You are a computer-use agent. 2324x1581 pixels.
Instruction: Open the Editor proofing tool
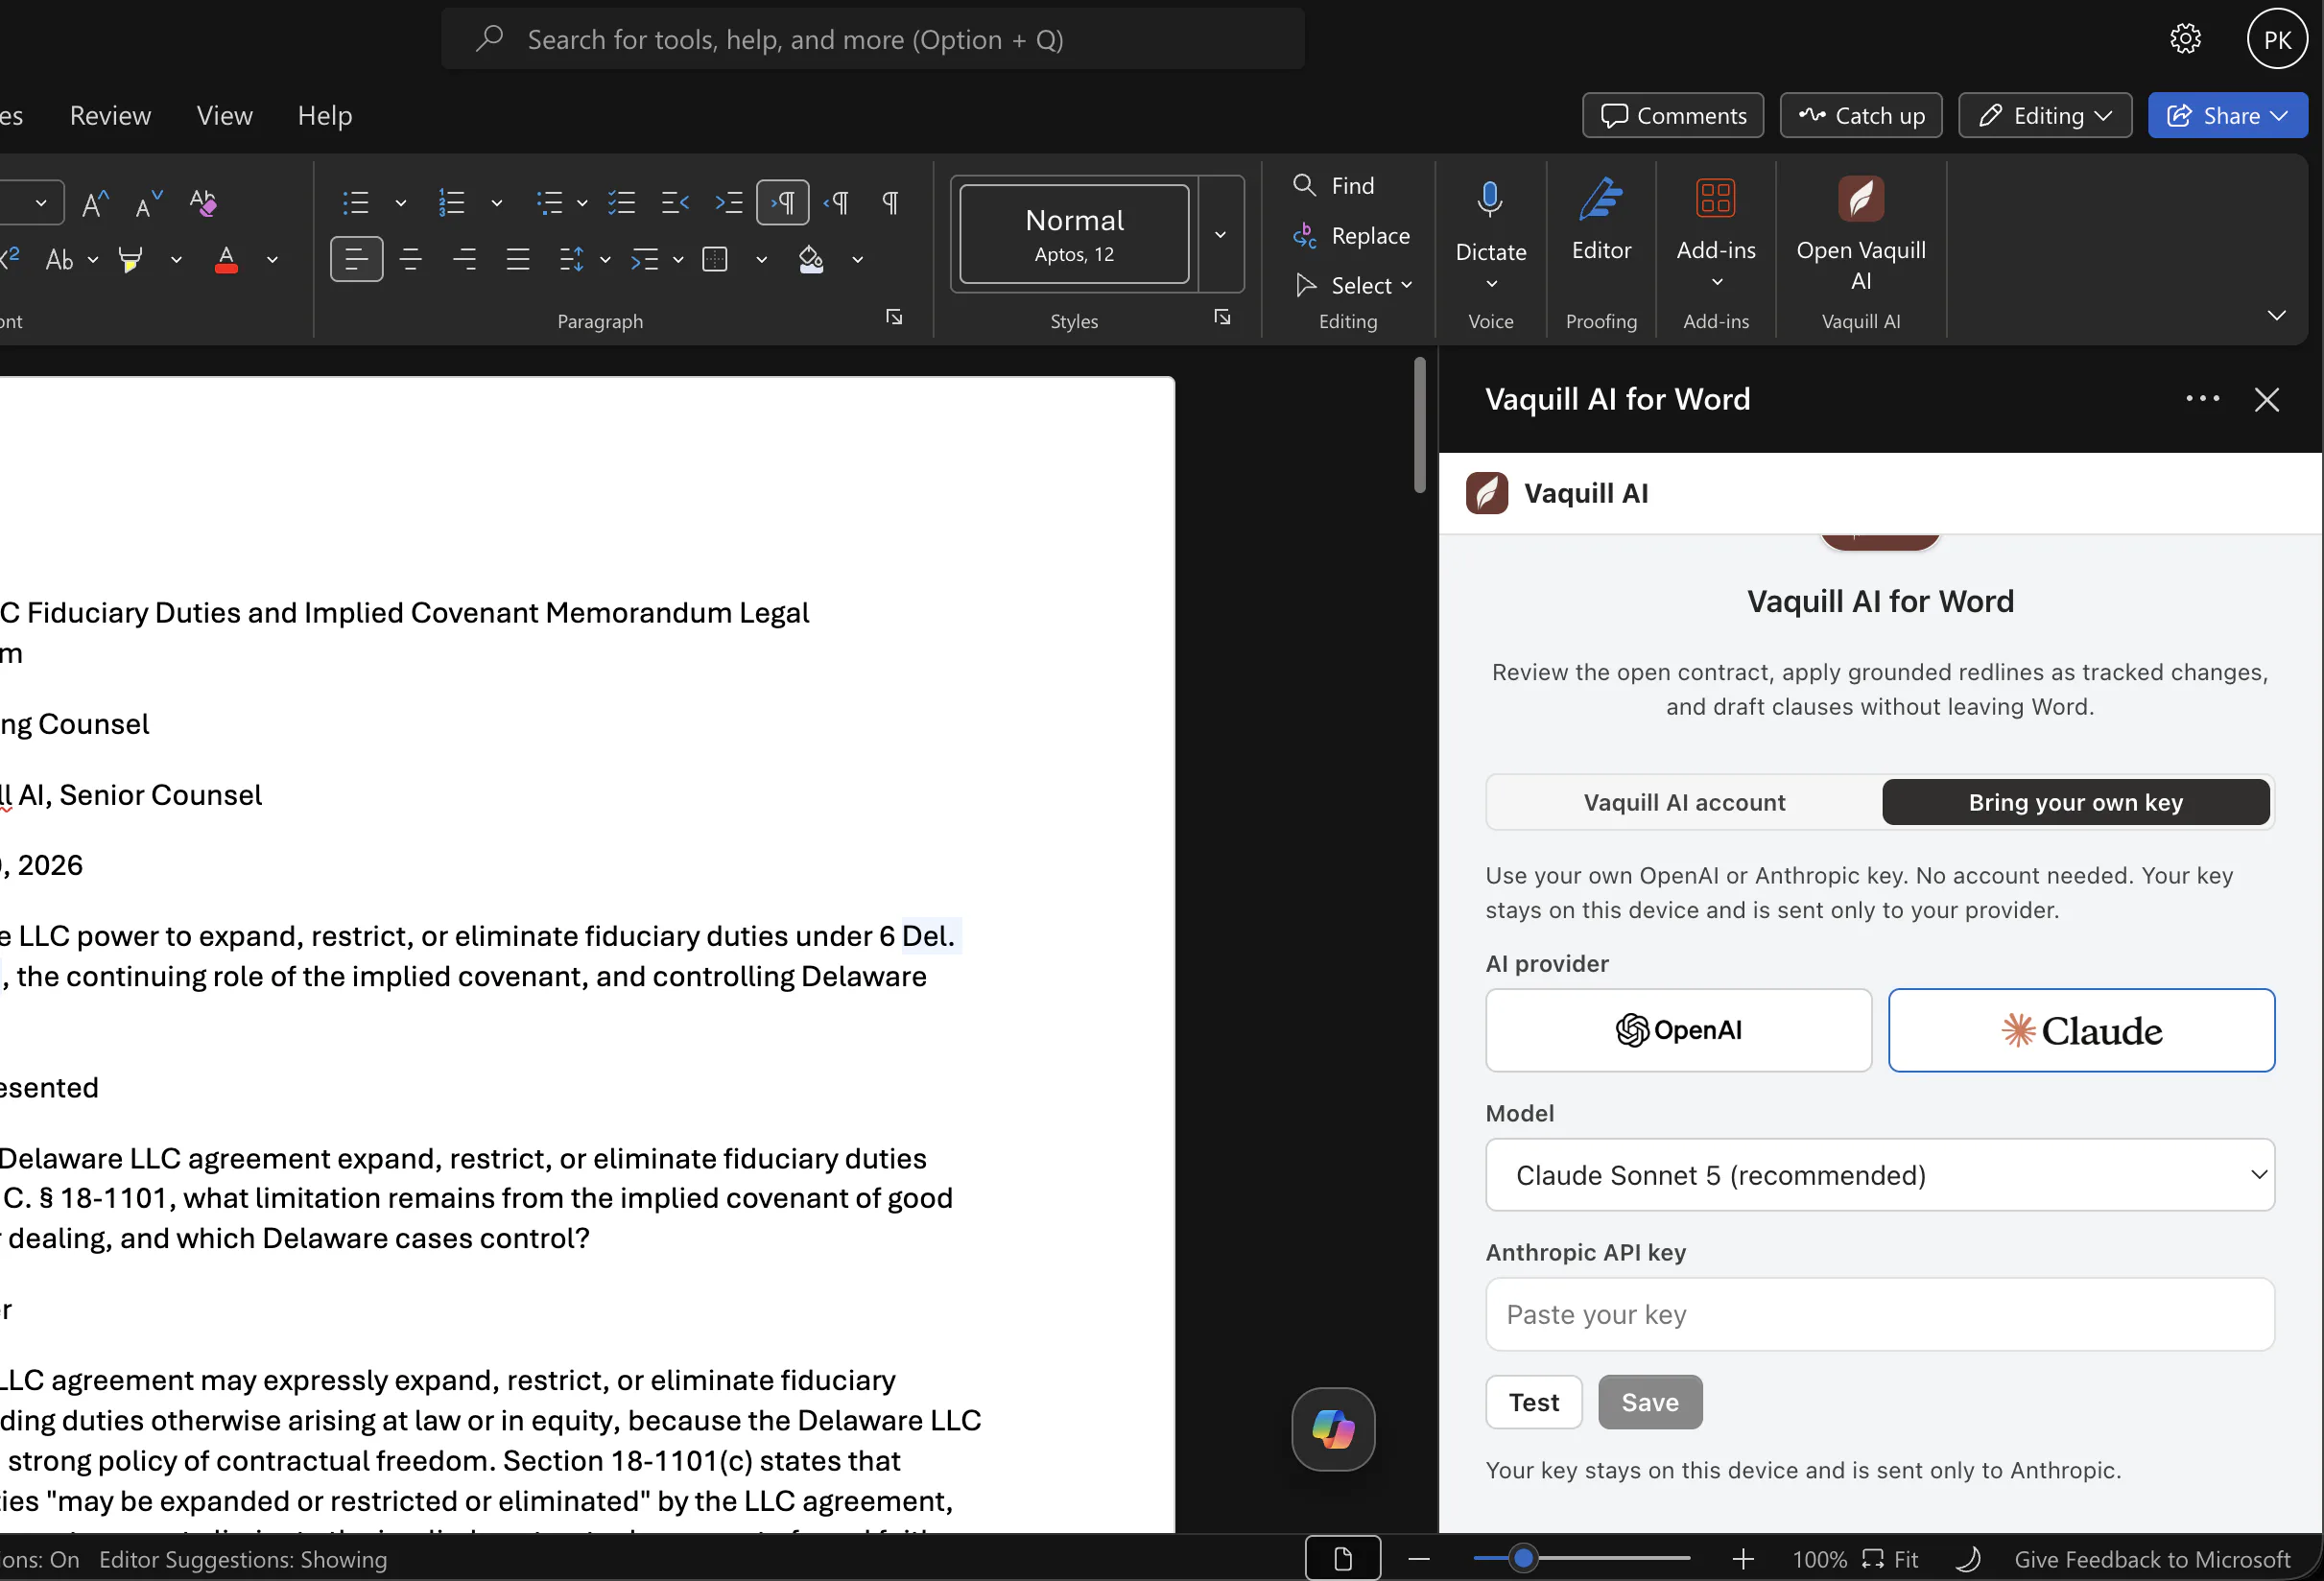[1601, 220]
